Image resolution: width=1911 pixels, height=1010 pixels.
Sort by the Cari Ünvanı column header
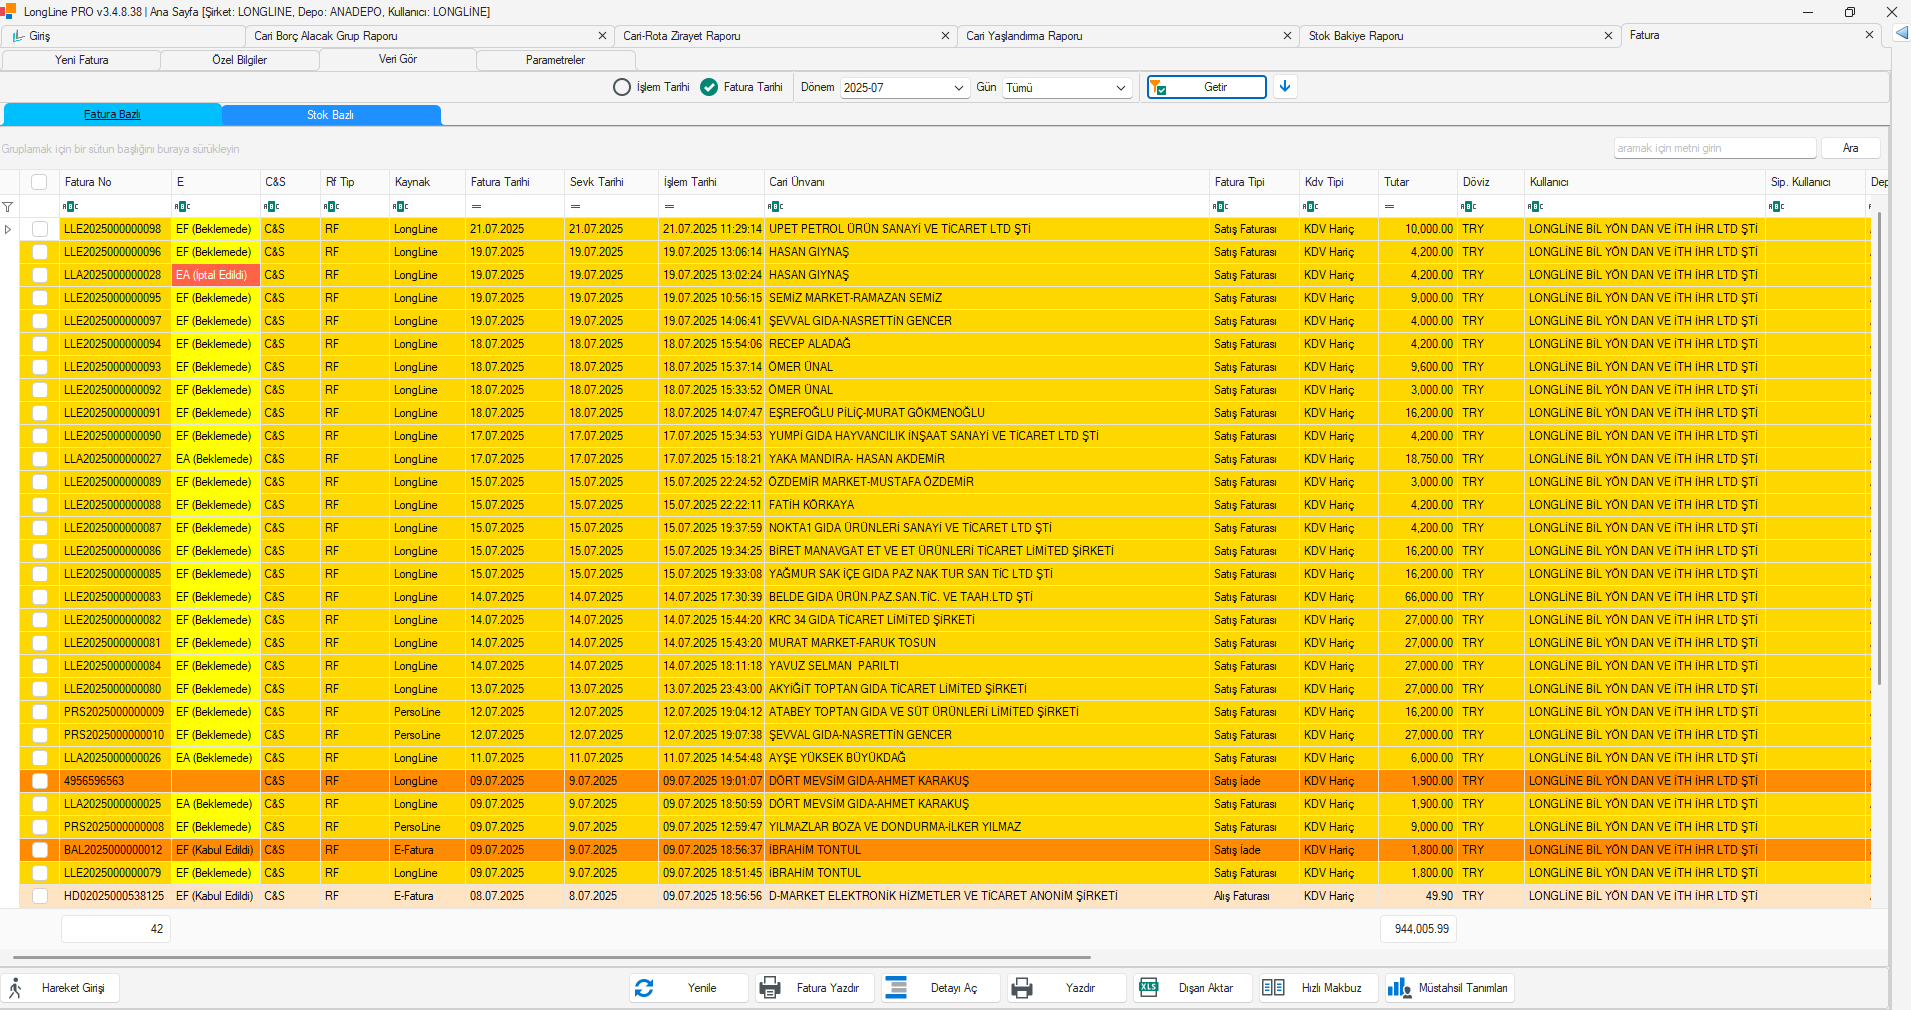point(986,182)
